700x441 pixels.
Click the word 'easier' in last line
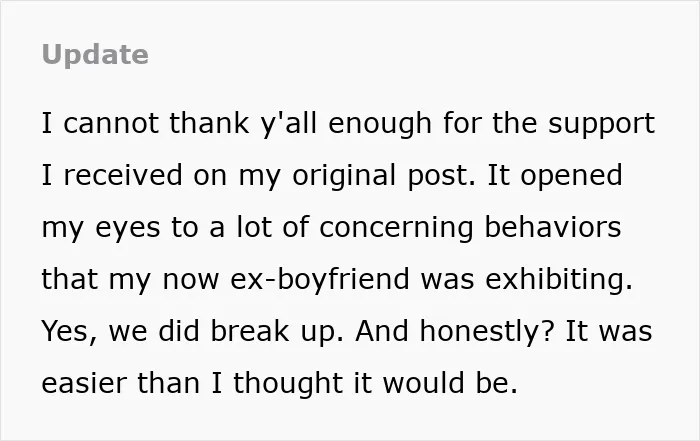tap(83, 383)
